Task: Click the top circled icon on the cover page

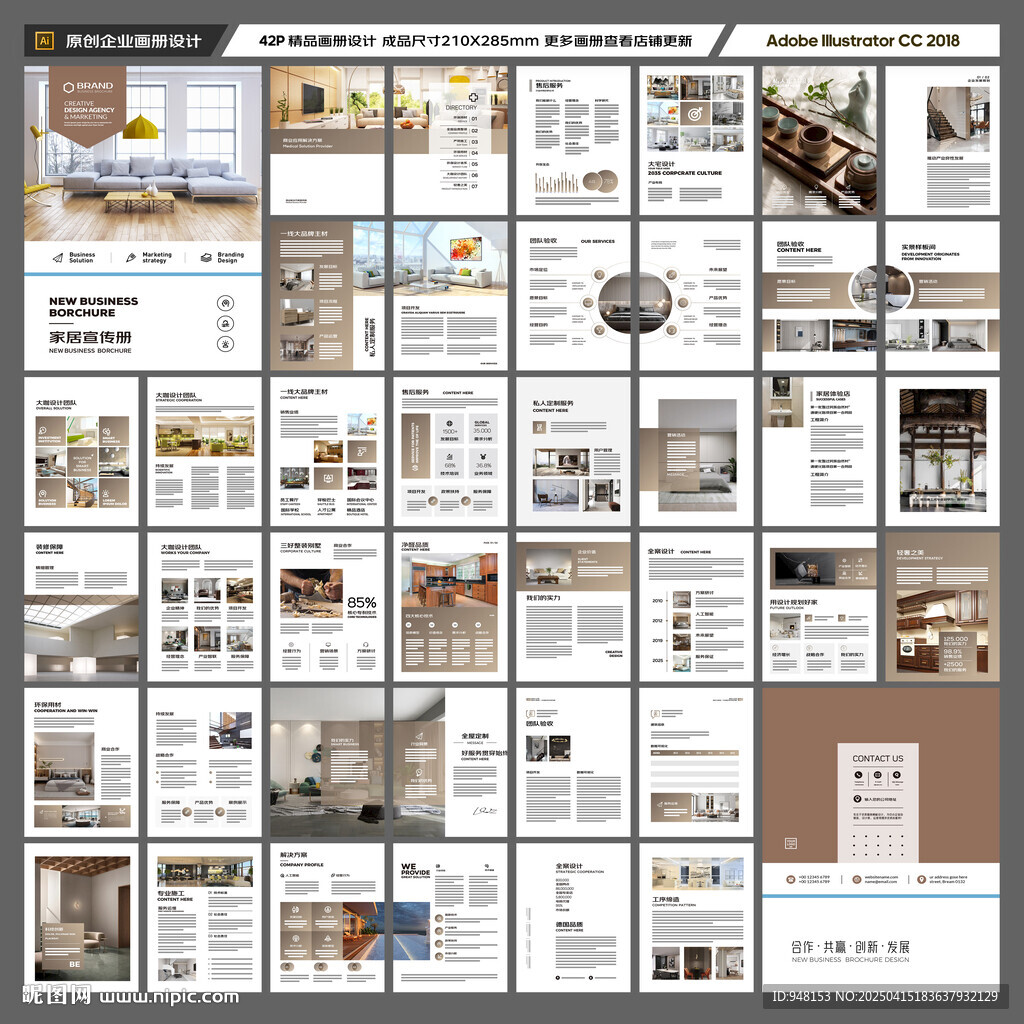Action: click(225, 303)
